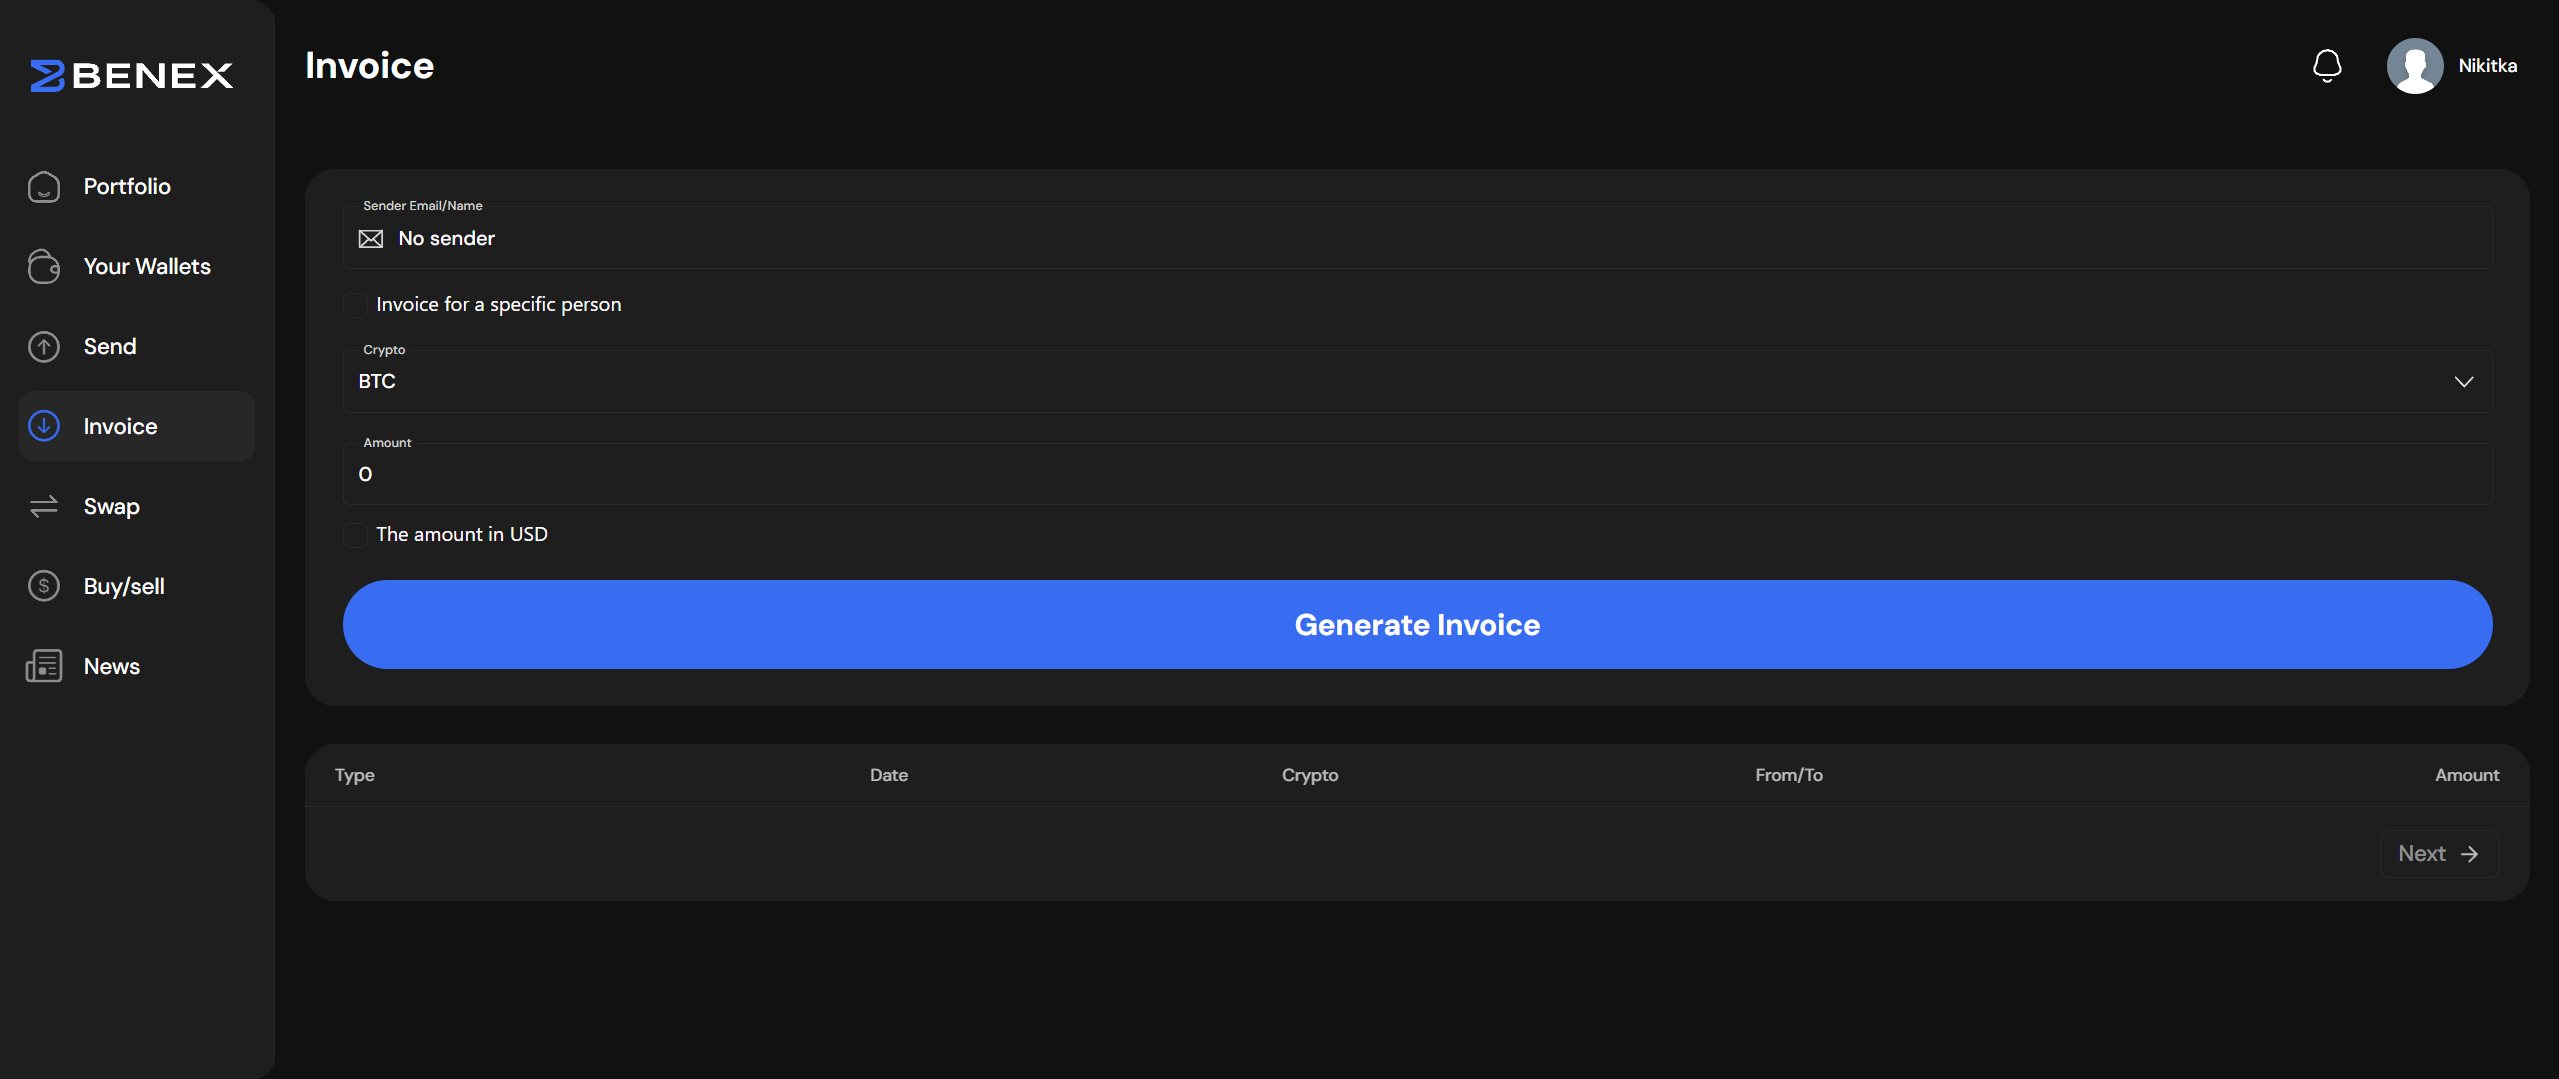This screenshot has width=2559, height=1079.
Task: Click the Your Wallets sidebar icon
Action: coord(44,266)
